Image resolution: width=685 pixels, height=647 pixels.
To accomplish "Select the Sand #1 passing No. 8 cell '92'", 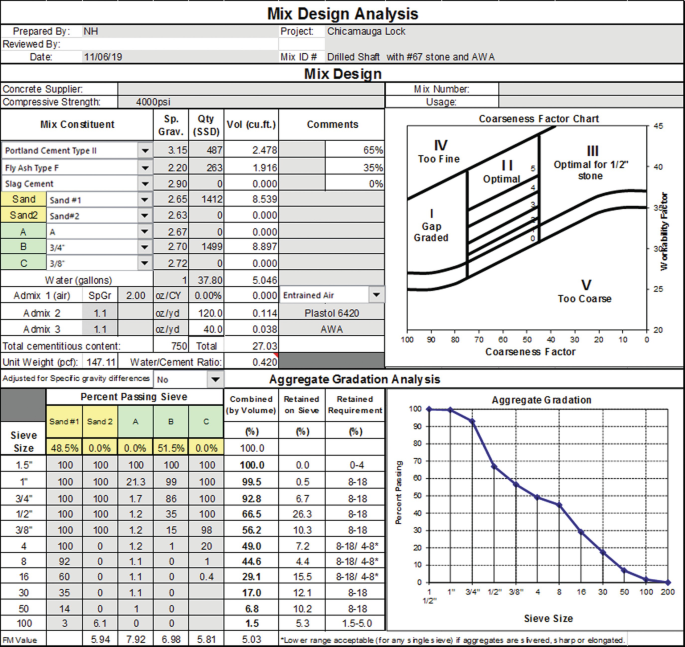I will [64, 561].
